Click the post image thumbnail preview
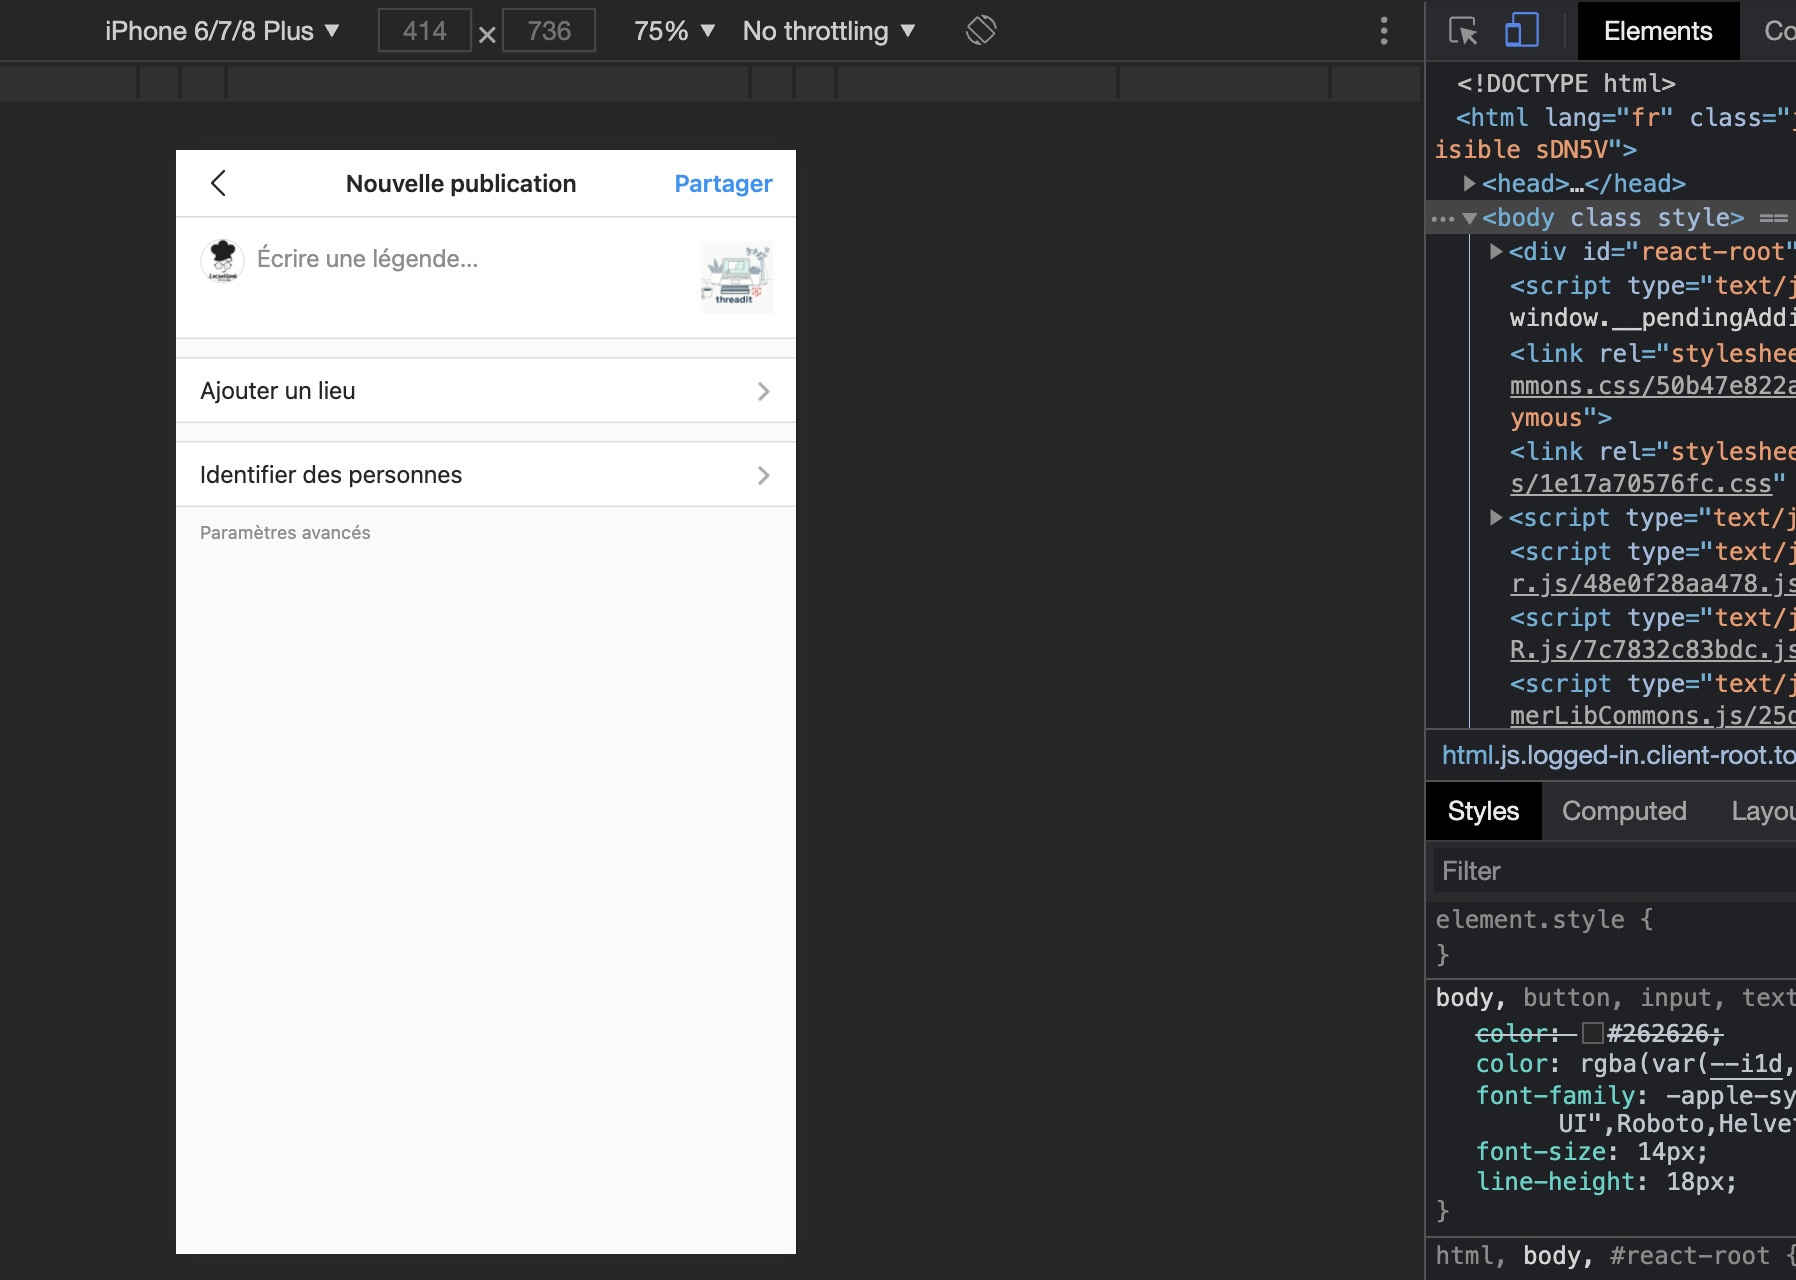Screen dimensions: 1796x1280 click(737, 277)
